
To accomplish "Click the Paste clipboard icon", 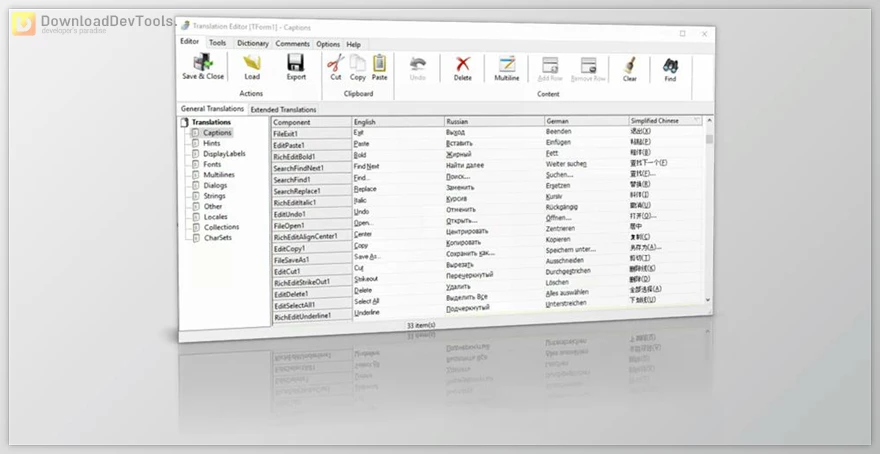I will [x=379, y=63].
